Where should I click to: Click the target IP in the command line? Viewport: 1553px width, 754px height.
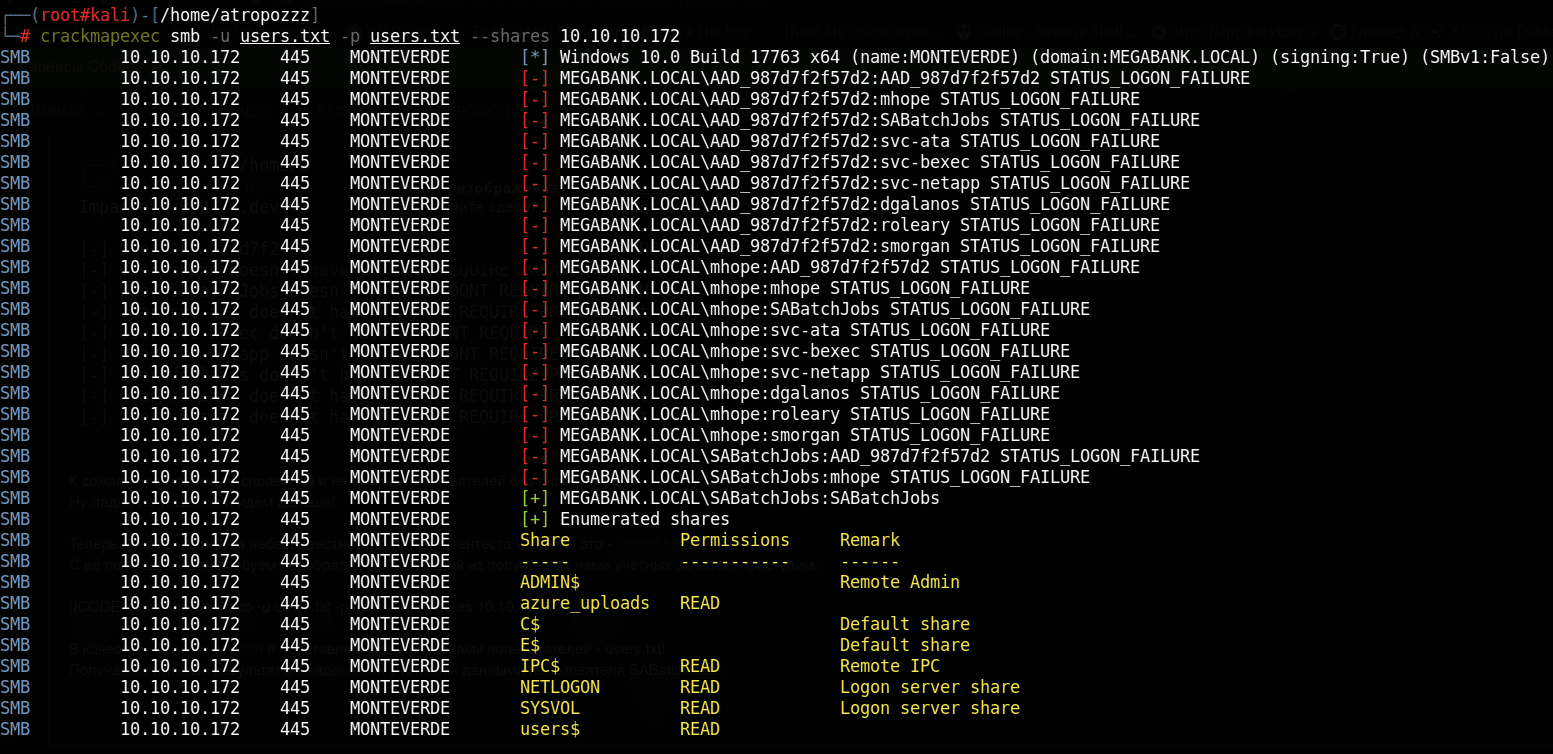tap(620, 36)
